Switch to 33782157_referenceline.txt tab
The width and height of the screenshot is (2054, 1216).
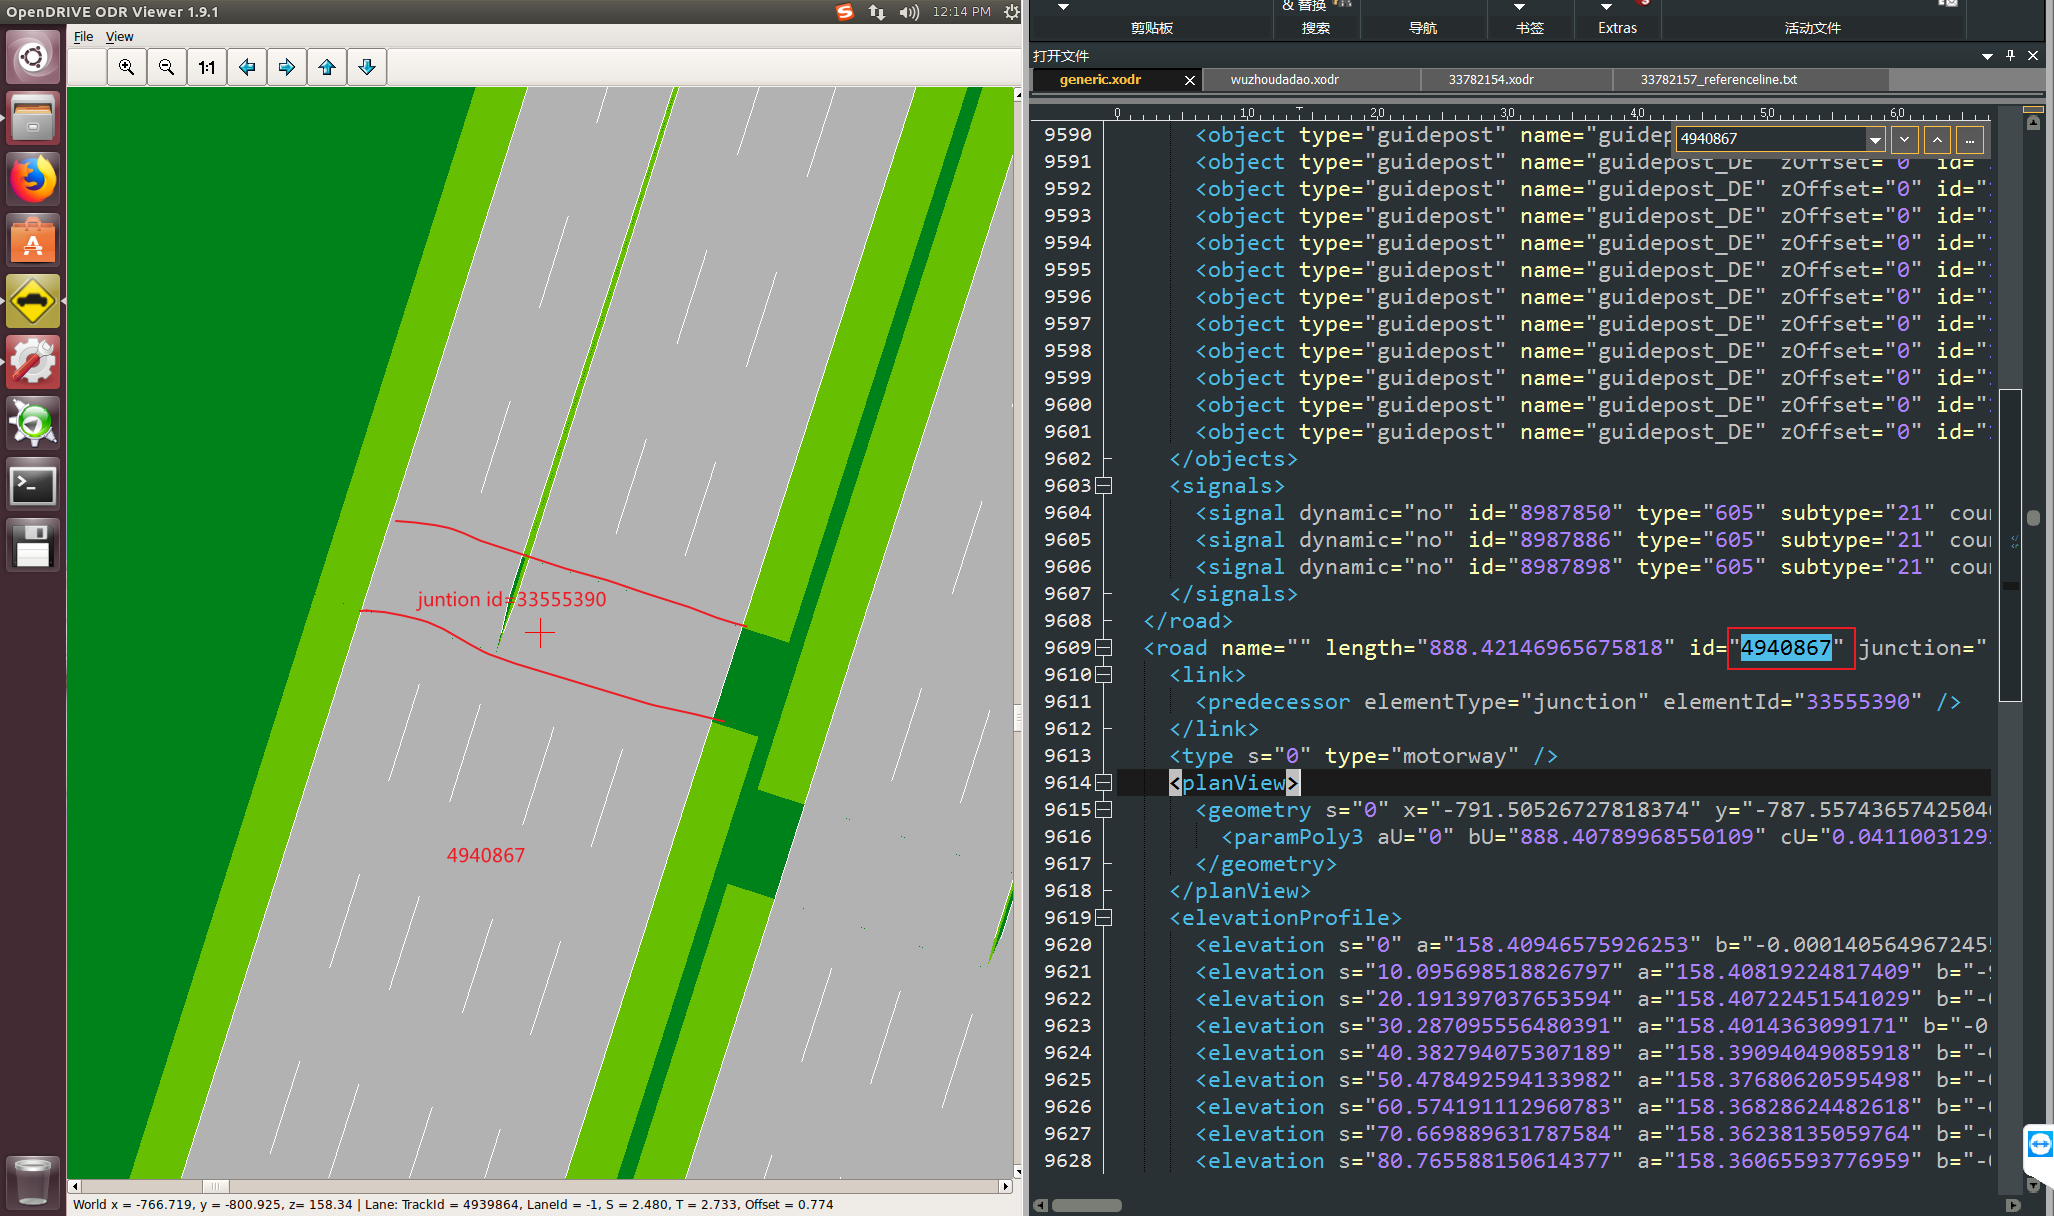coord(1718,80)
